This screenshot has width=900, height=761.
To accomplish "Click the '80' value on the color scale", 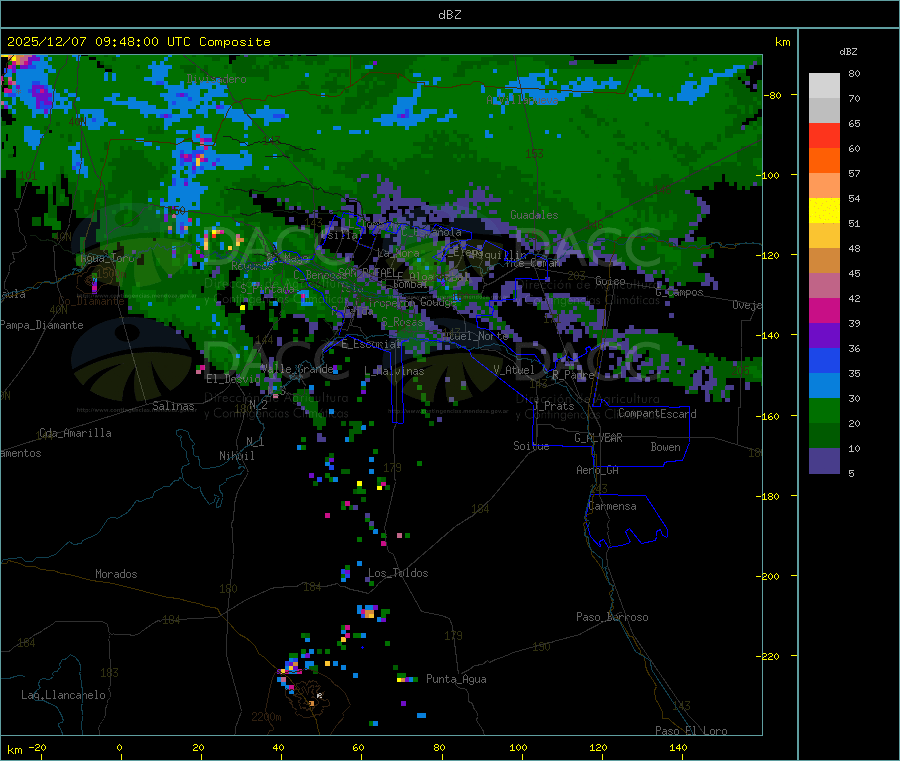I will point(854,73).
